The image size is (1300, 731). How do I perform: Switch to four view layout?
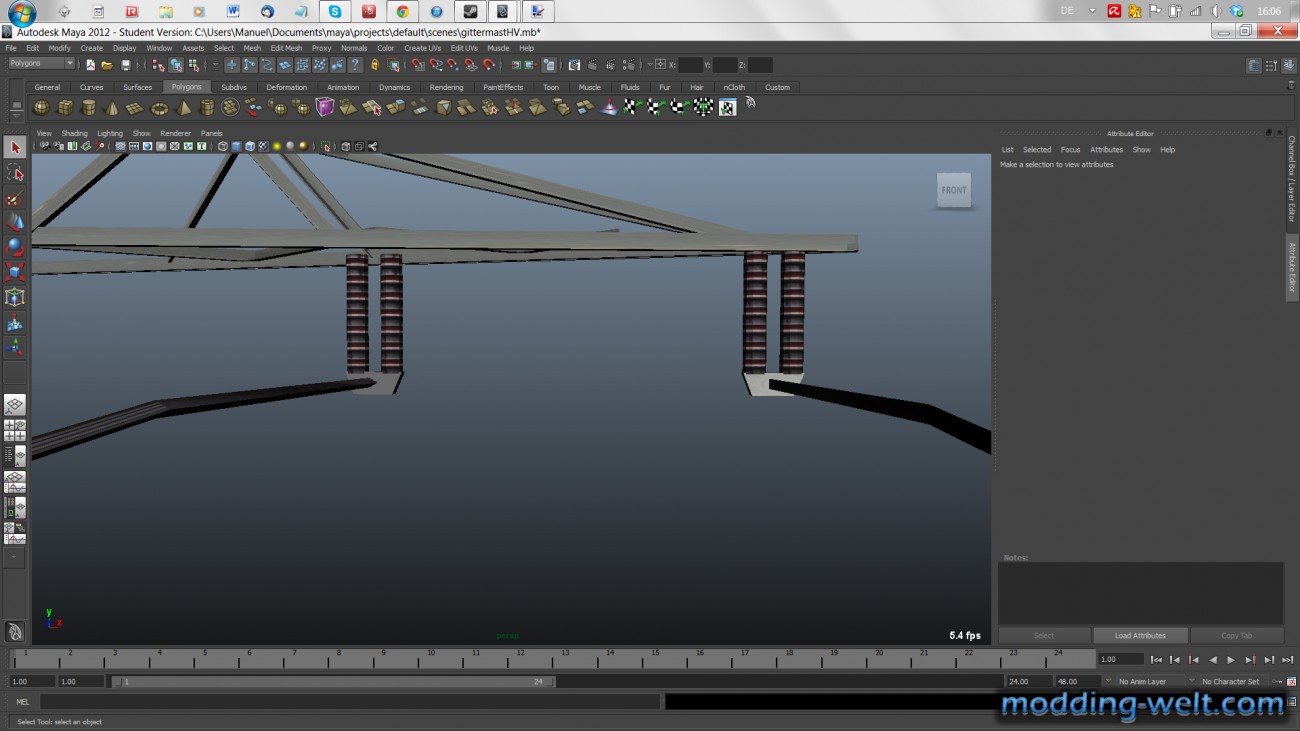[x=15, y=431]
